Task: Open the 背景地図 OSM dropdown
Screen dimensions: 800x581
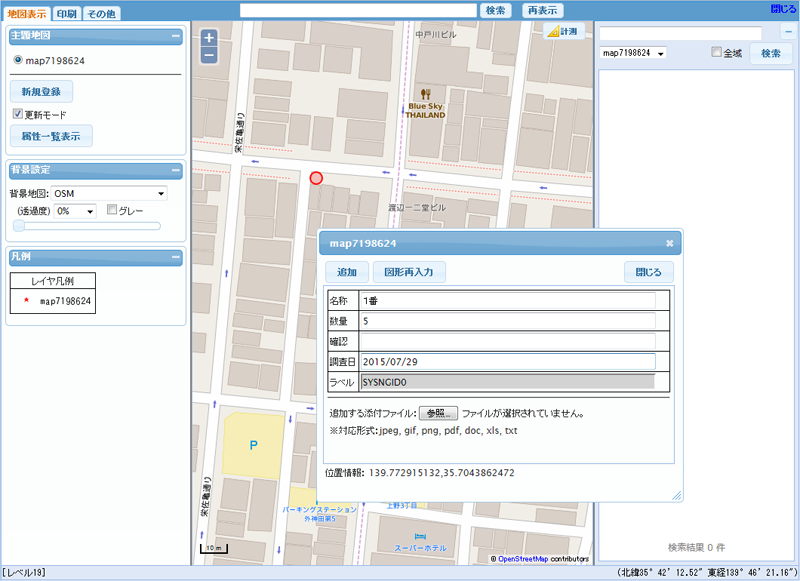Action: 109,194
